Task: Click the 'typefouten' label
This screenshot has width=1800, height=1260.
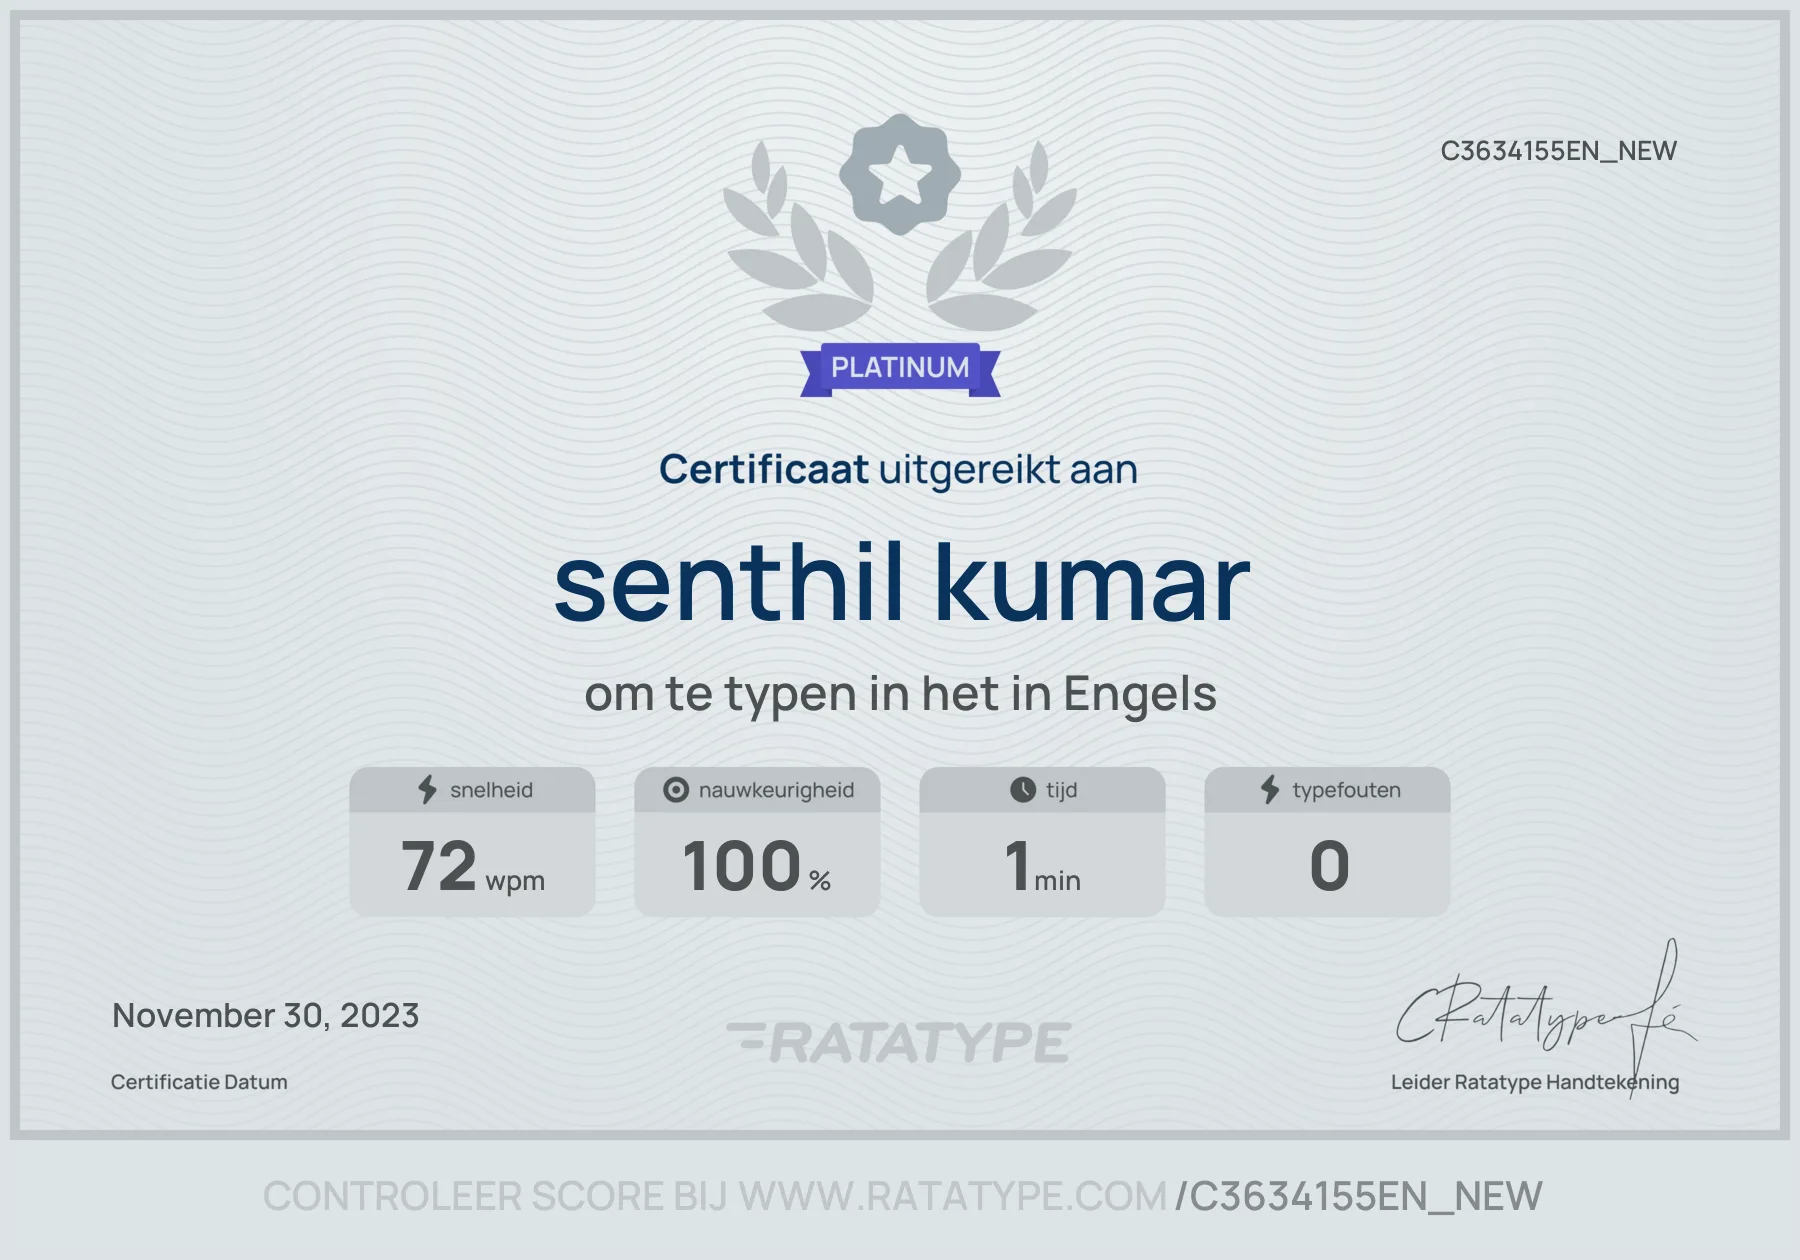Action: tap(1346, 790)
